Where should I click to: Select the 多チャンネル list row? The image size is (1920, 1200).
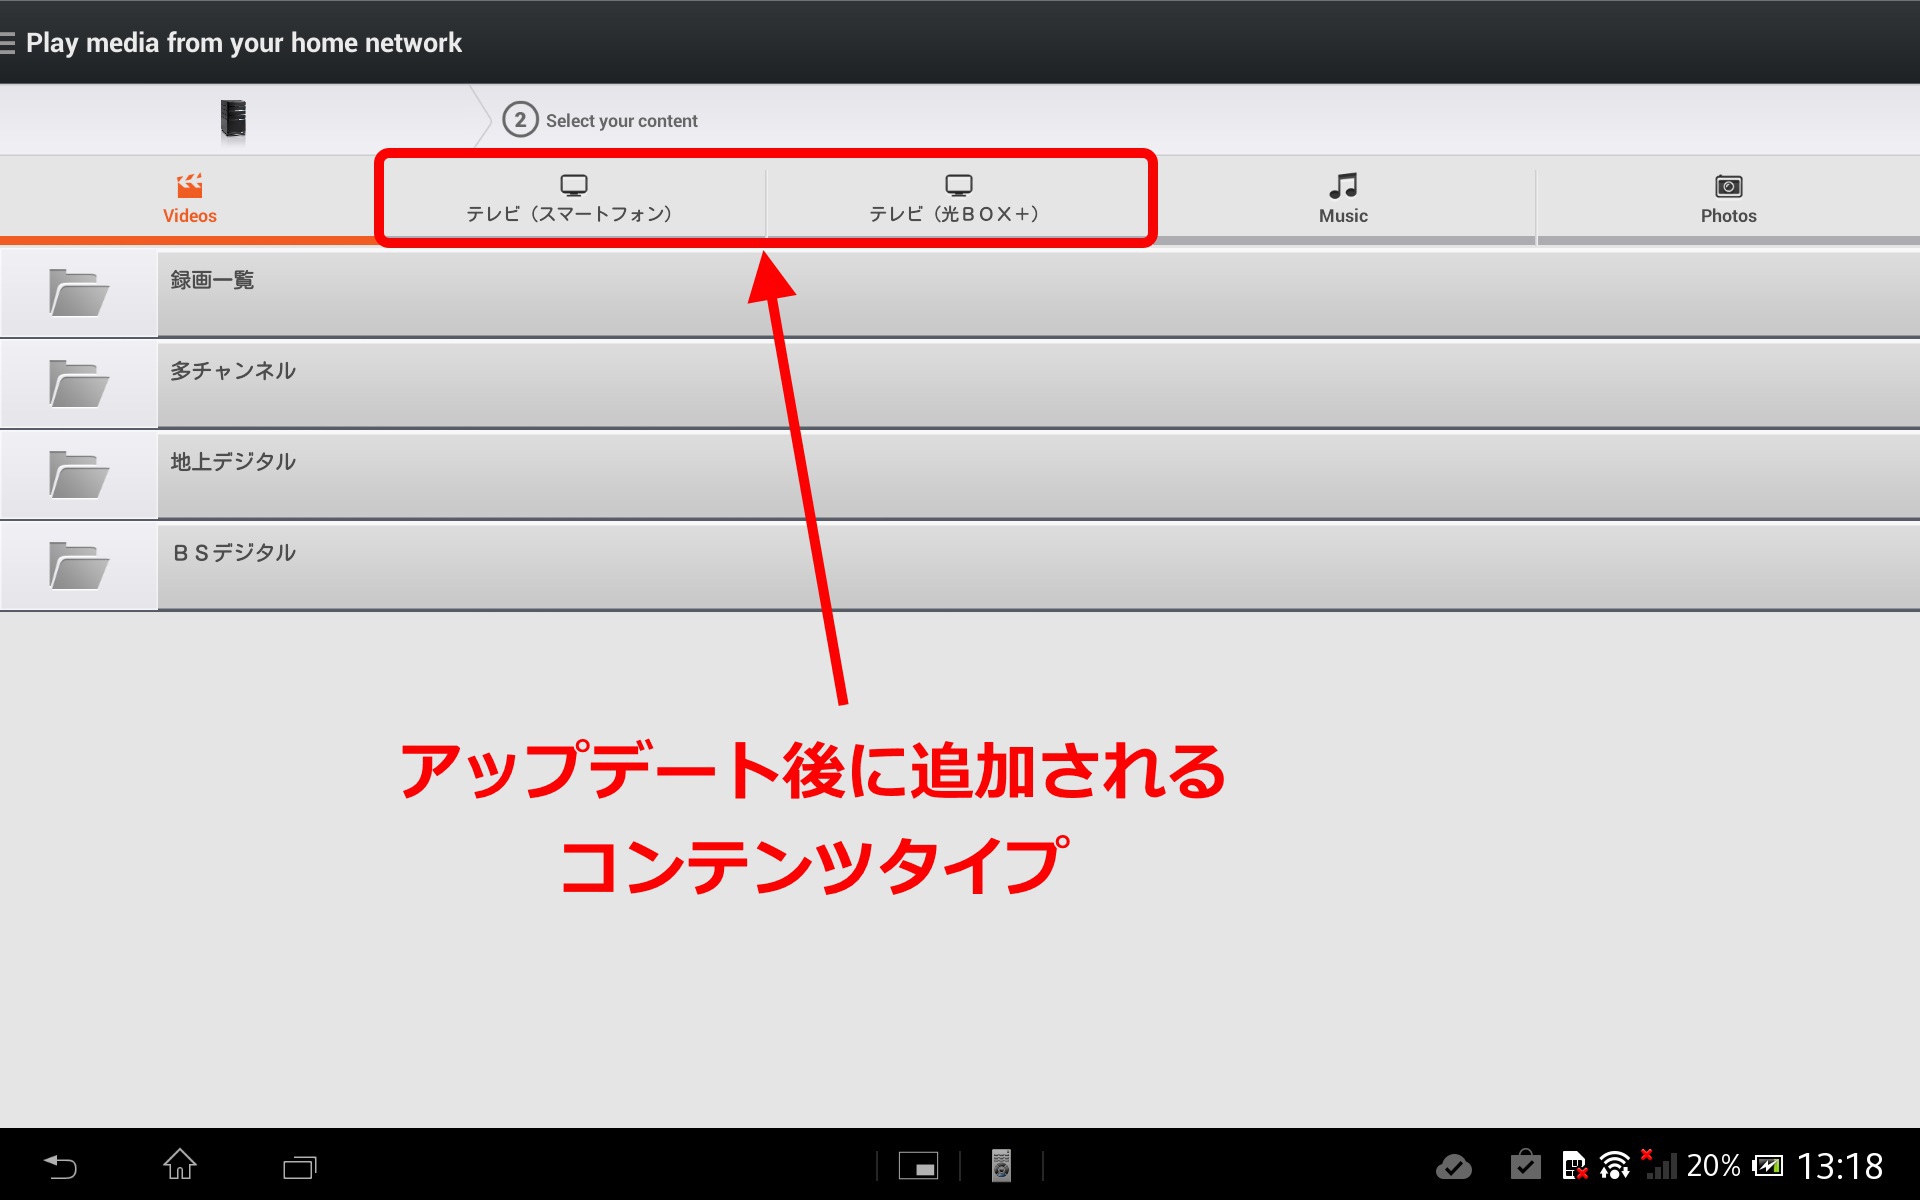pos(960,384)
